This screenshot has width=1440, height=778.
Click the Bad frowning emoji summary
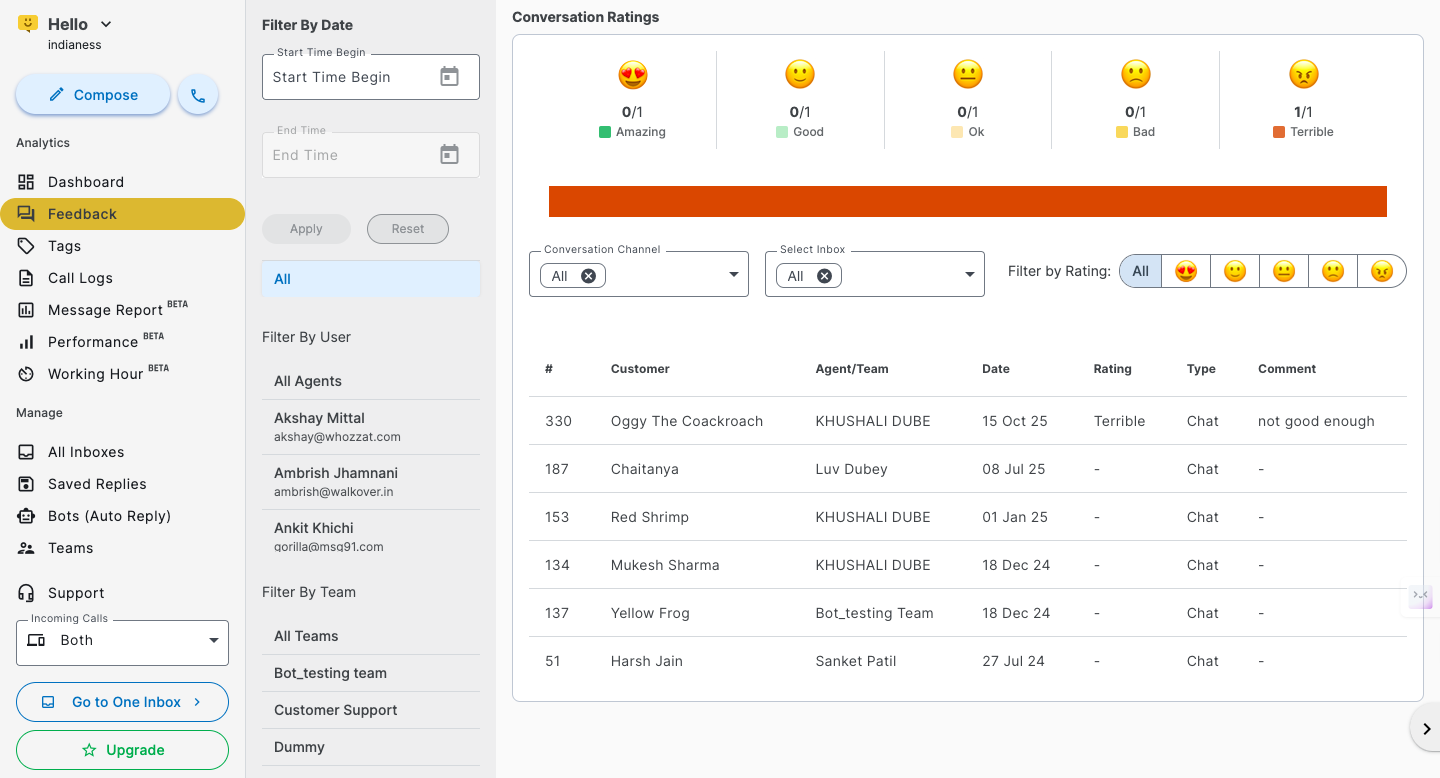[1136, 75]
